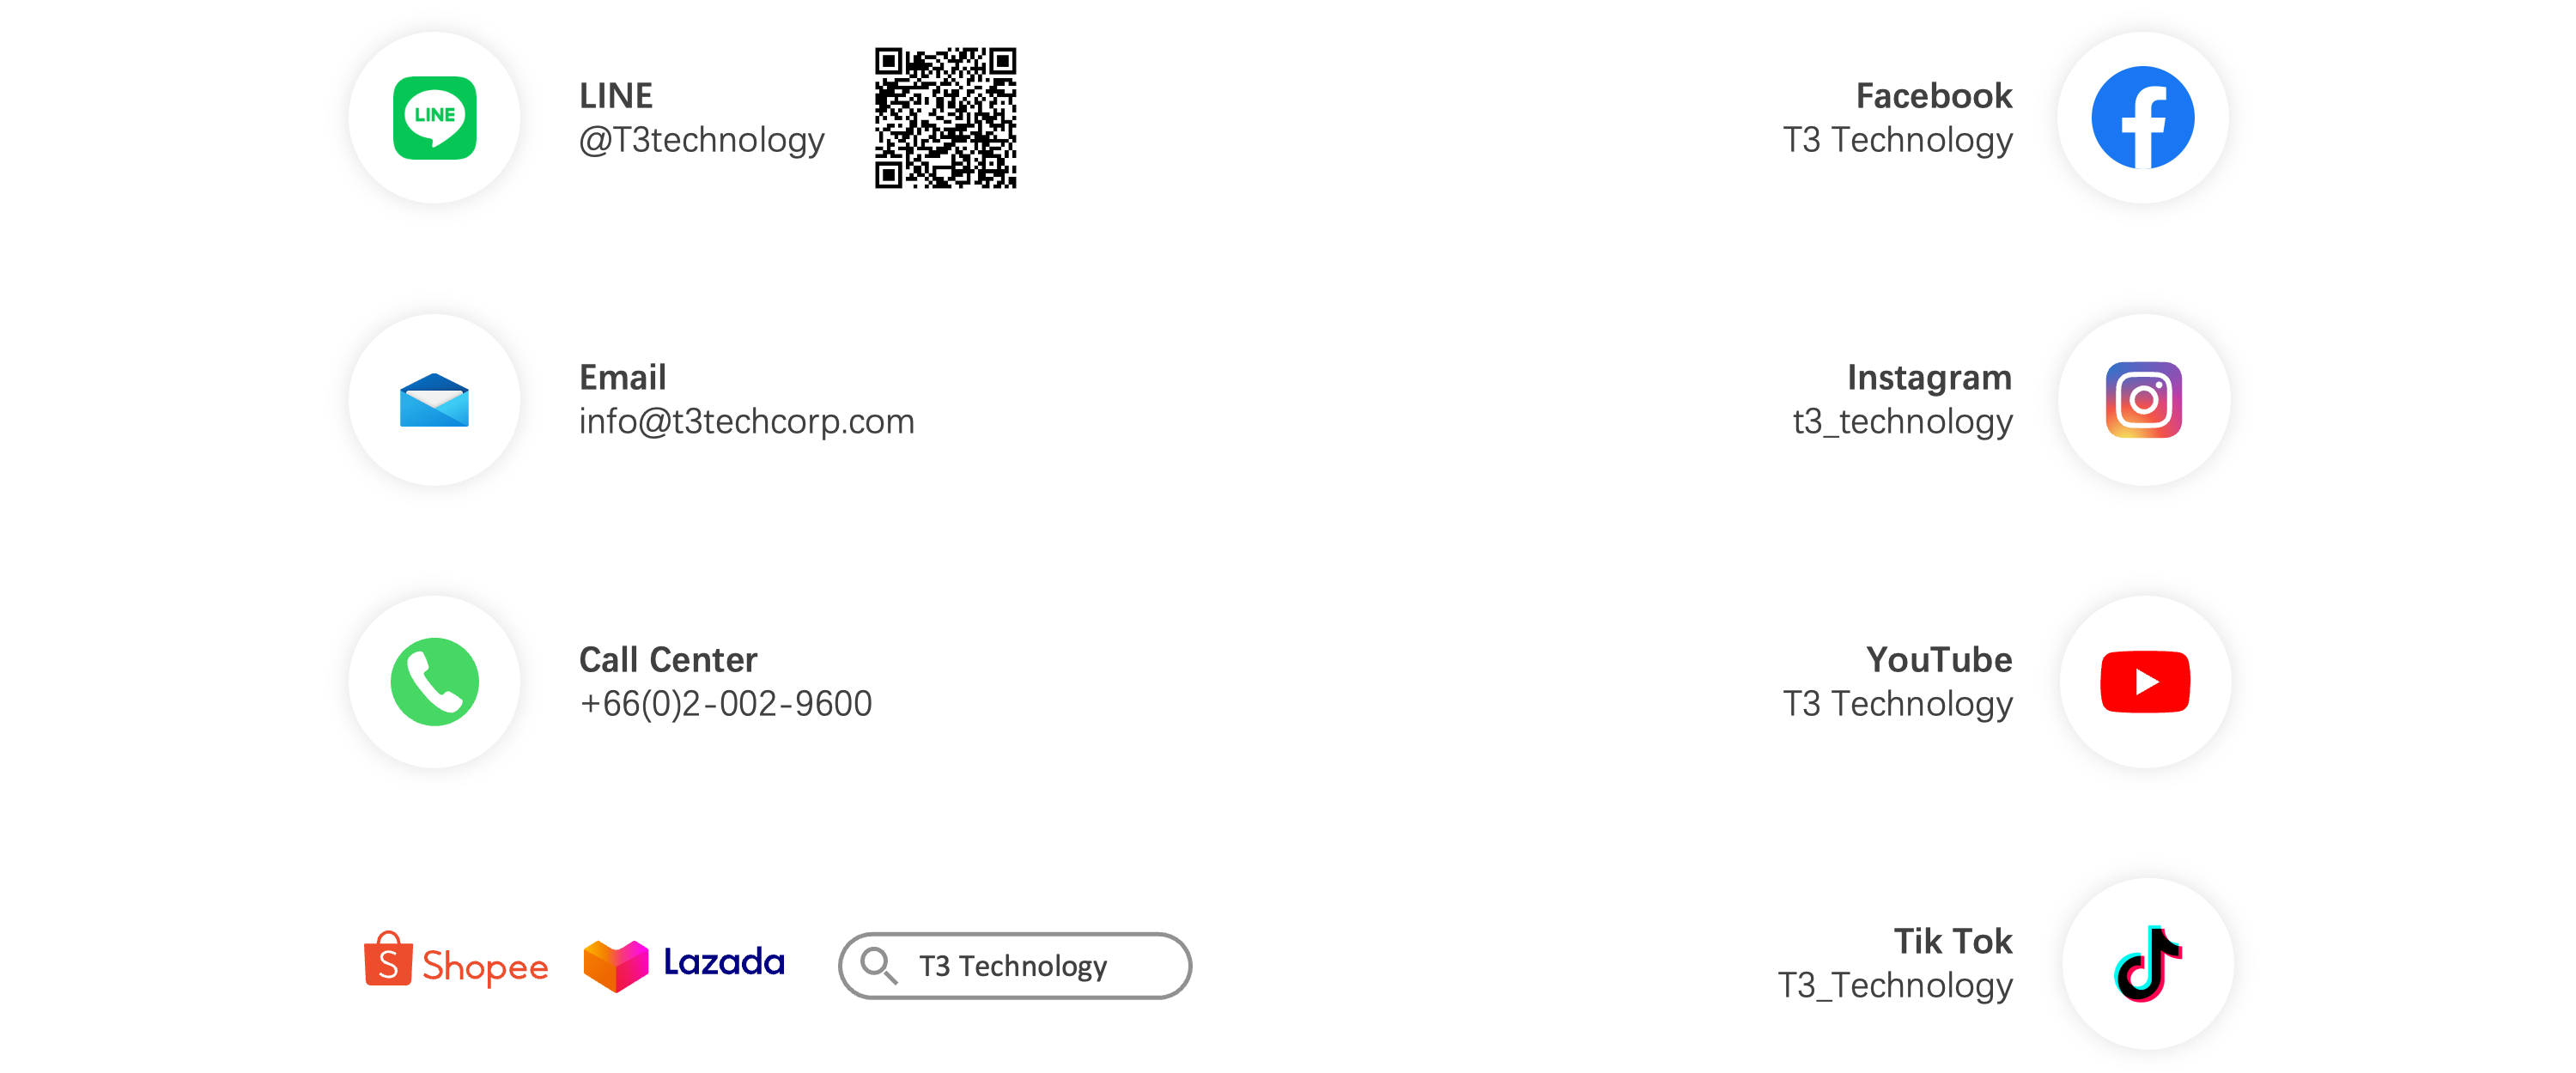The width and height of the screenshot is (2576, 1073).
Task: Click the green phone call icon
Action: [x=434, y=682]
